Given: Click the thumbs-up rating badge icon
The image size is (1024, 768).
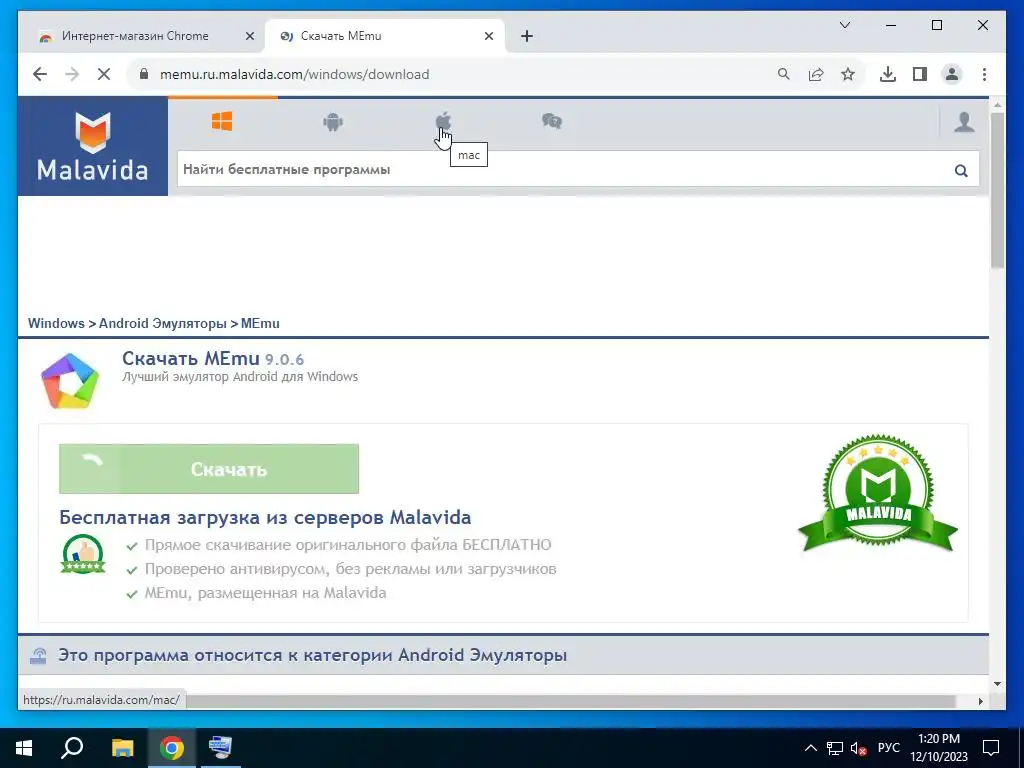Looking at the screenshot, I should 83,554.
